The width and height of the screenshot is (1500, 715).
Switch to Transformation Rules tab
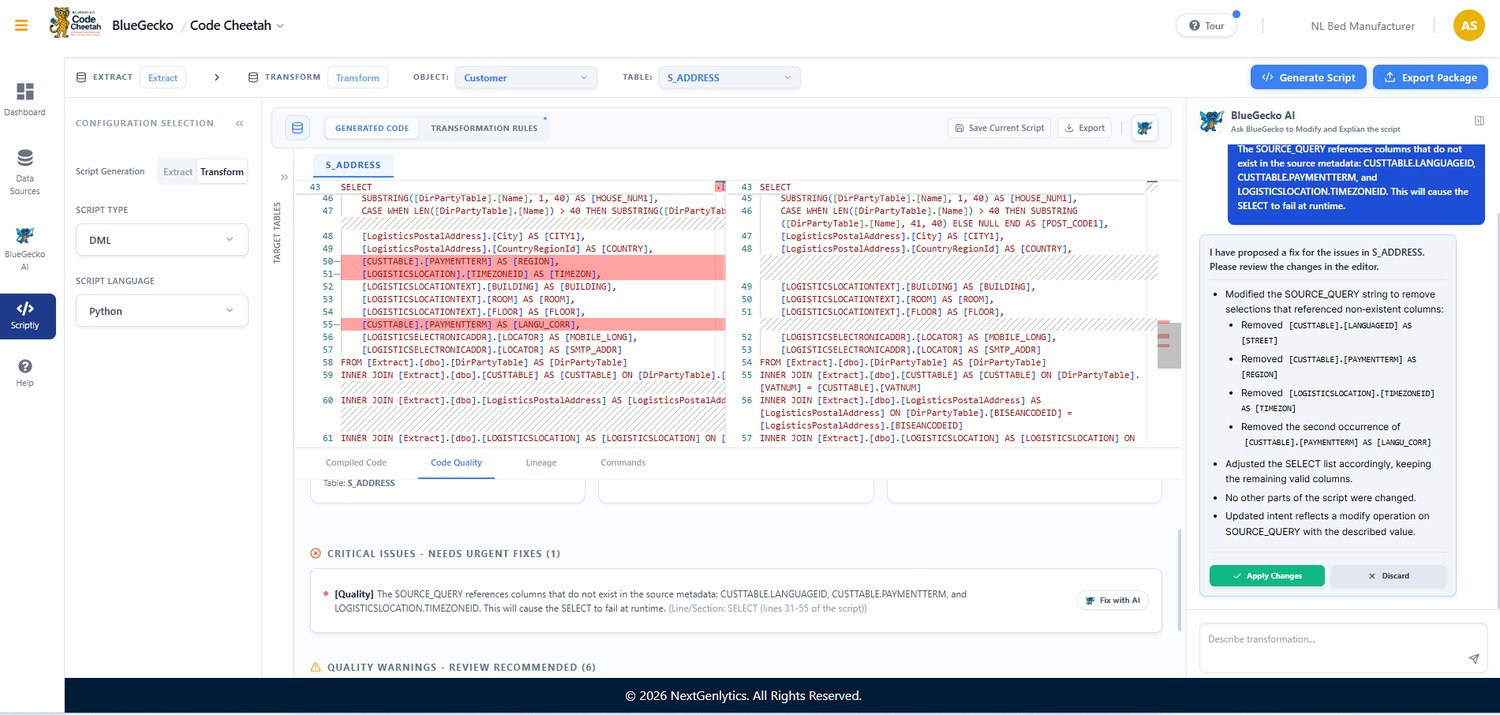pyautogui.click(x=484, y=128)
